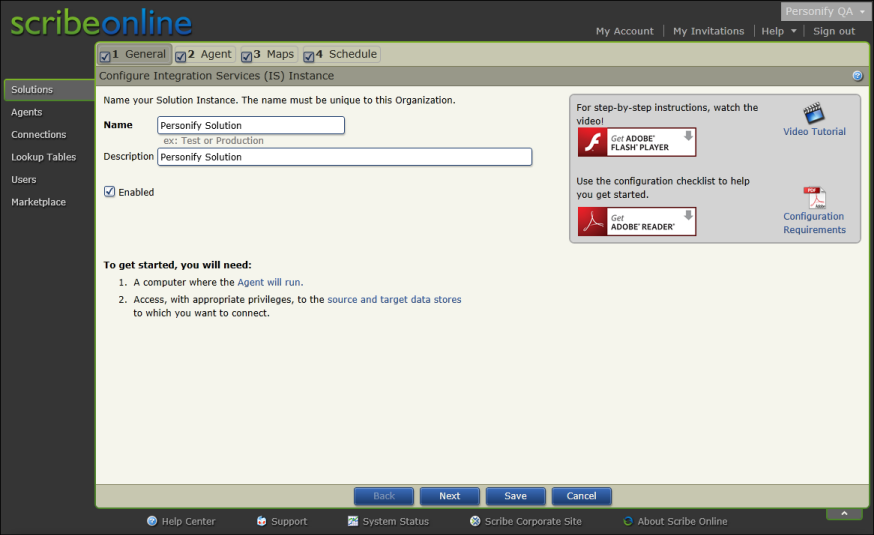Follow the Agent will run link
The width and height of the screenshot is (874, 535).
click(x=270, y=283)
